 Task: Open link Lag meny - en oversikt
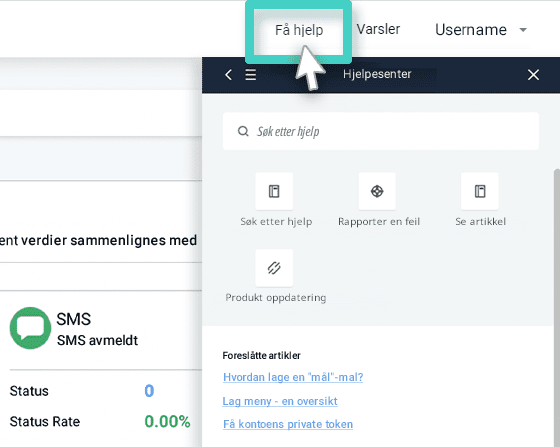pyautogui.click(x=280, y=401)
